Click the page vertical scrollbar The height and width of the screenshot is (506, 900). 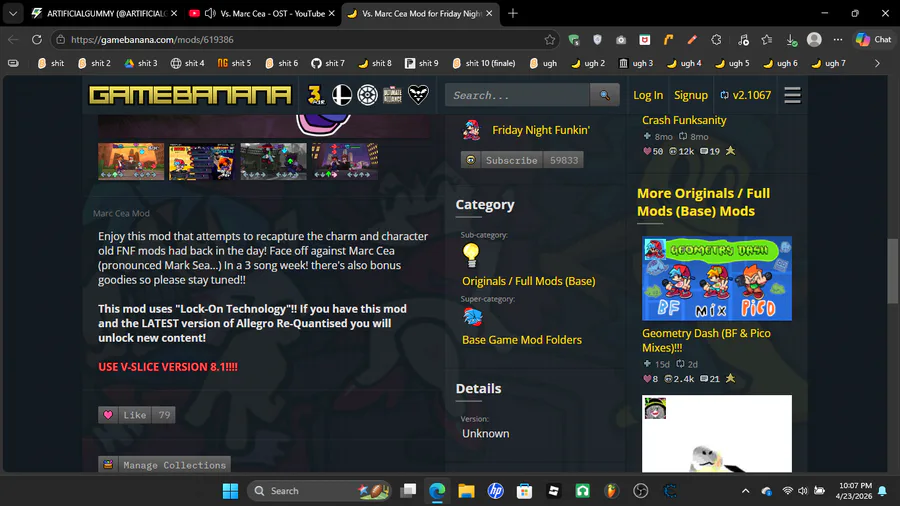point(893,271)
